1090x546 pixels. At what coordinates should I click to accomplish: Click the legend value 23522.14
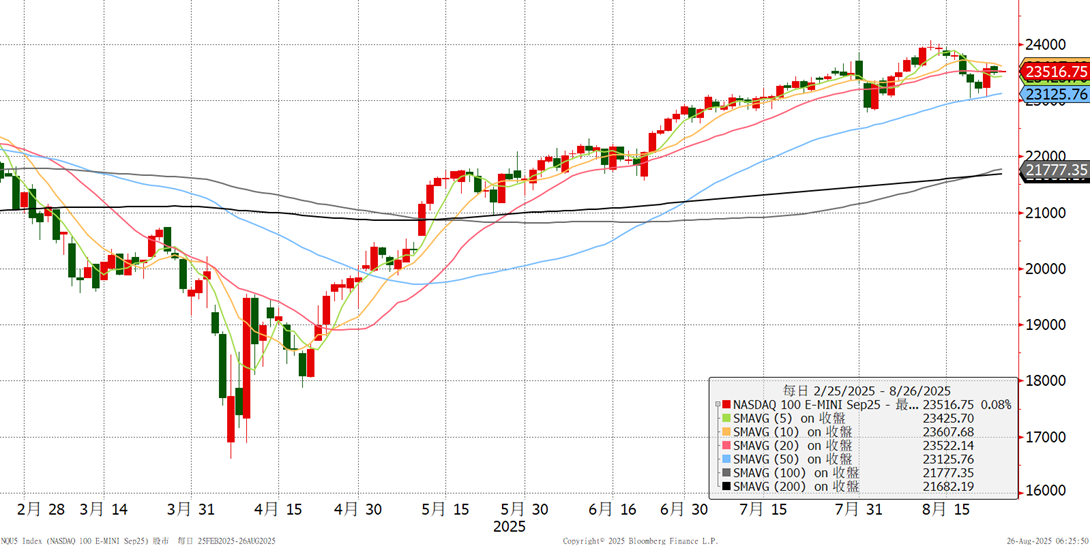tap(948, 446)
